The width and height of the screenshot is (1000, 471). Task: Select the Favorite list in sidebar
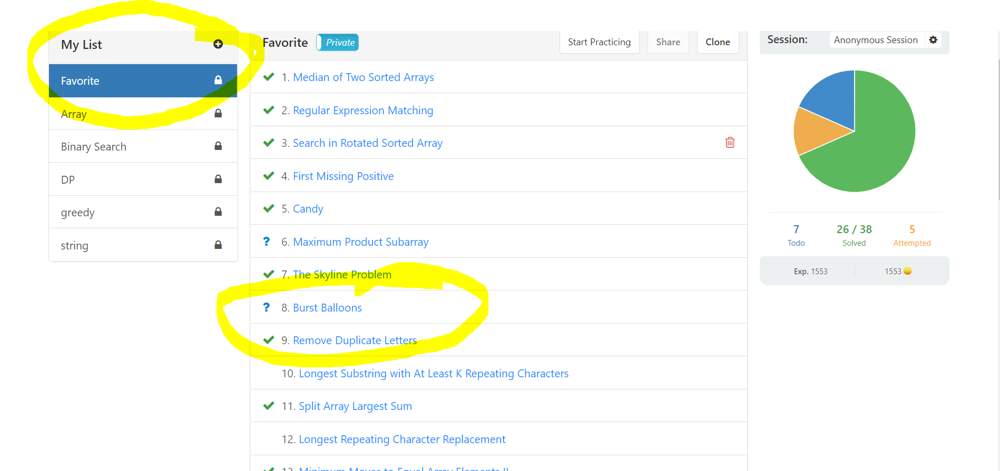click(130, 81)
